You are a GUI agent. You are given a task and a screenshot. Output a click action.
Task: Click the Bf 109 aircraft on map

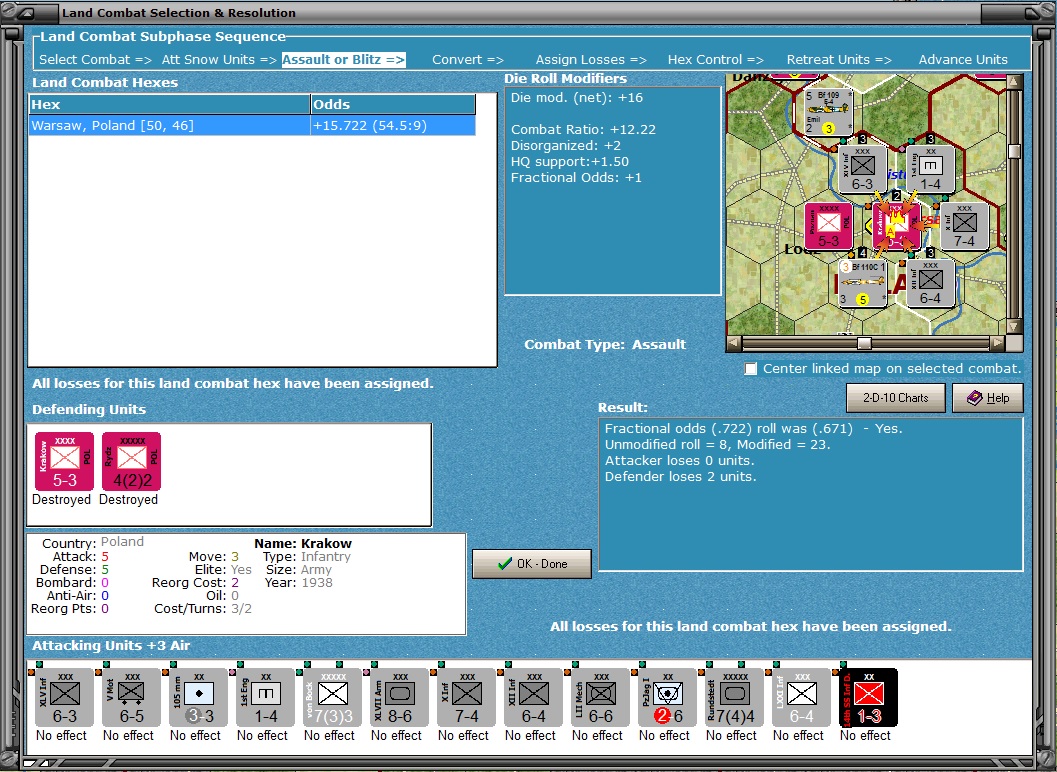(828, 111)
